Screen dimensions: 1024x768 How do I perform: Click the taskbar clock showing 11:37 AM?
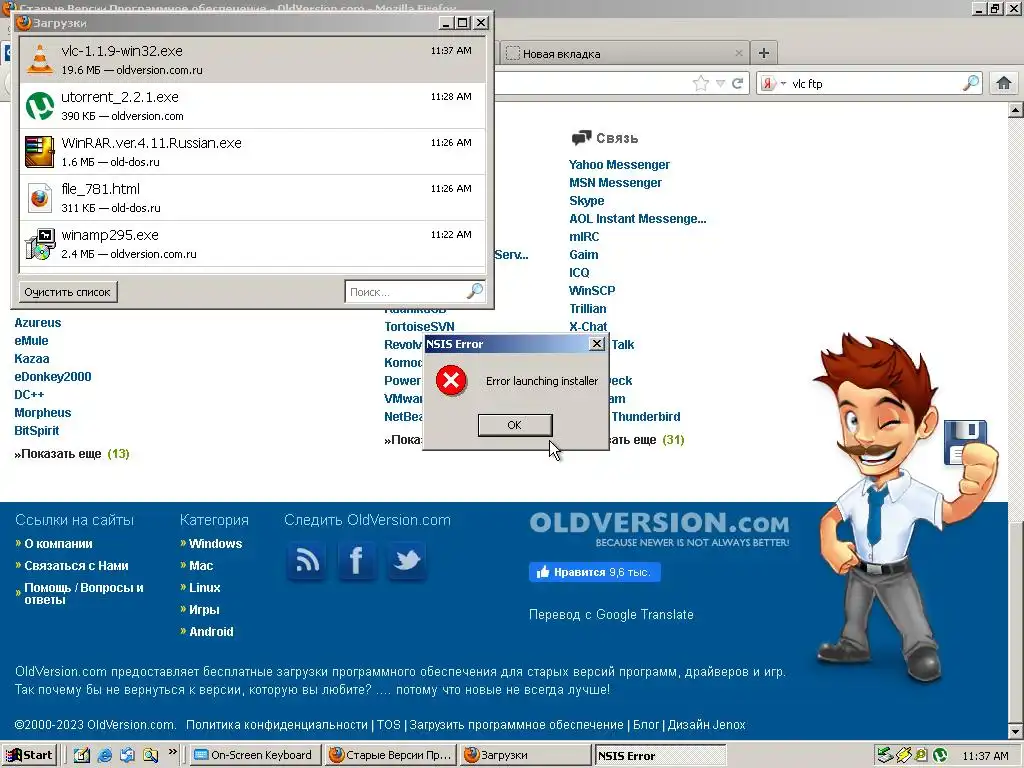click(985, 756)
